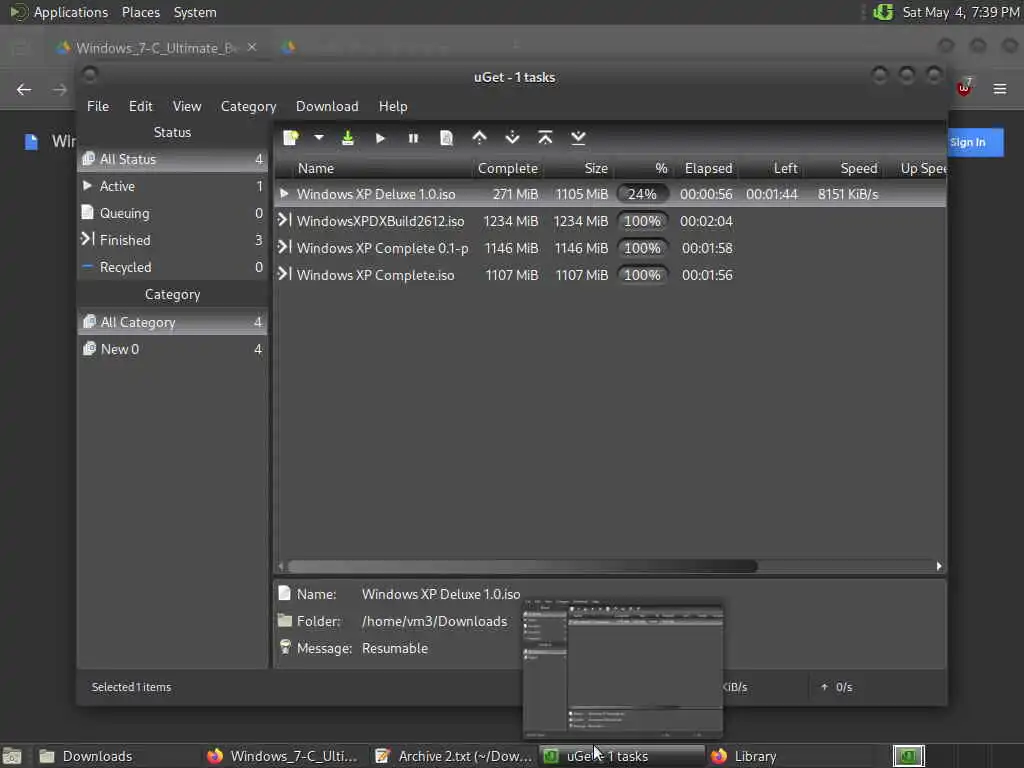The image size is (1024, 768).
Task: Open System menu in top panel
Action: [195, 12]
